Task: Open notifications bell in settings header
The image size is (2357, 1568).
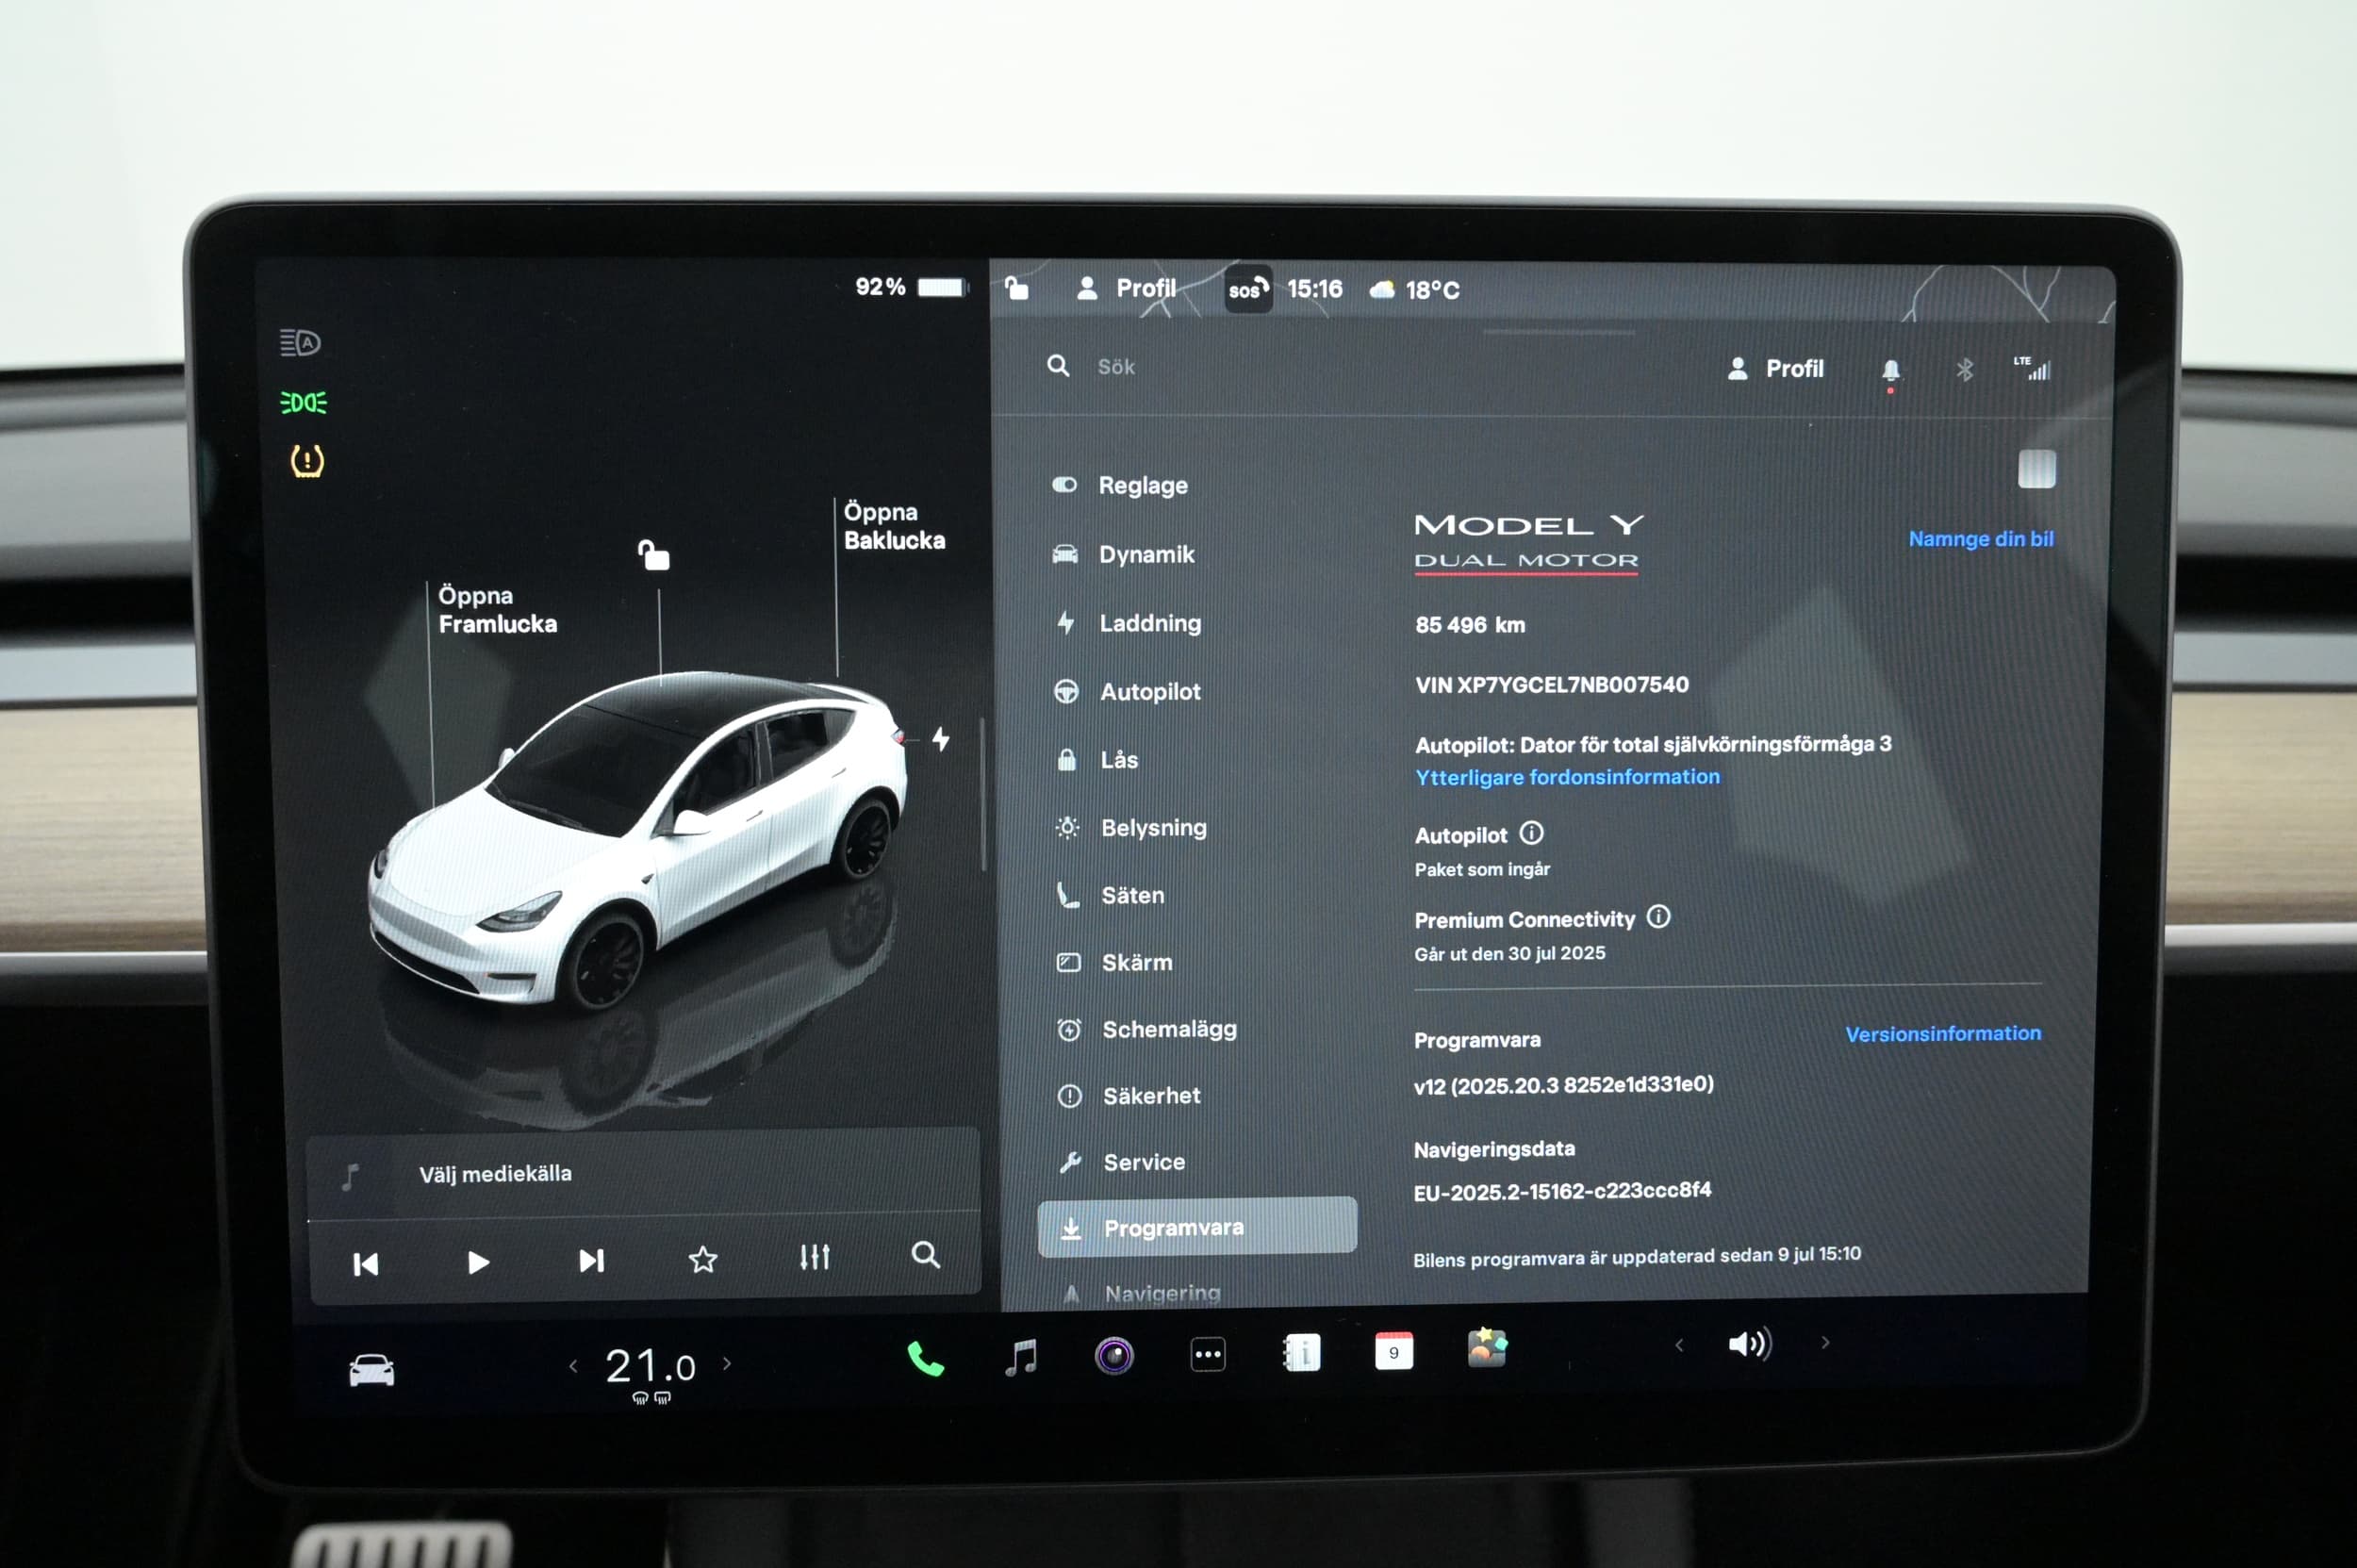Action: (1890, 371)
